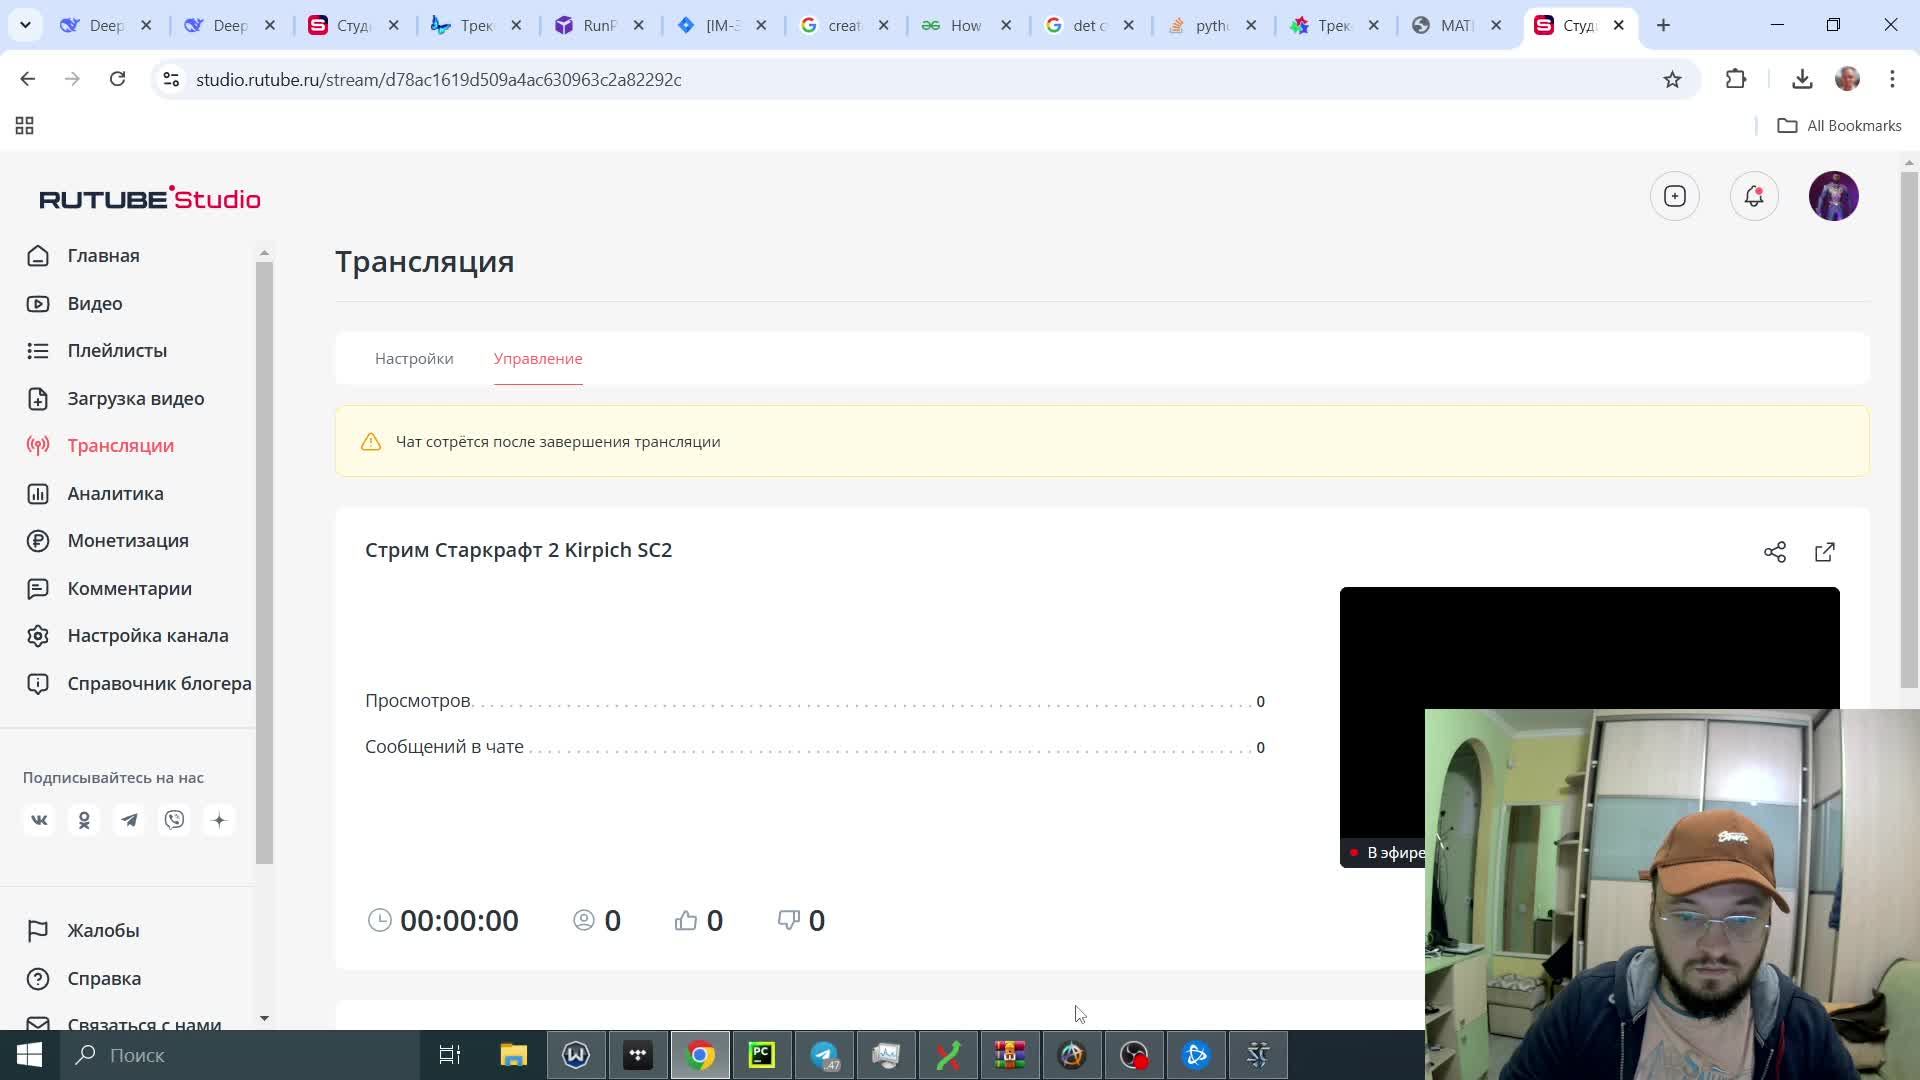This screenshot has width=1920, height=1080.
Task: Click your profile avatar picture
Action: pos(1835,196)
